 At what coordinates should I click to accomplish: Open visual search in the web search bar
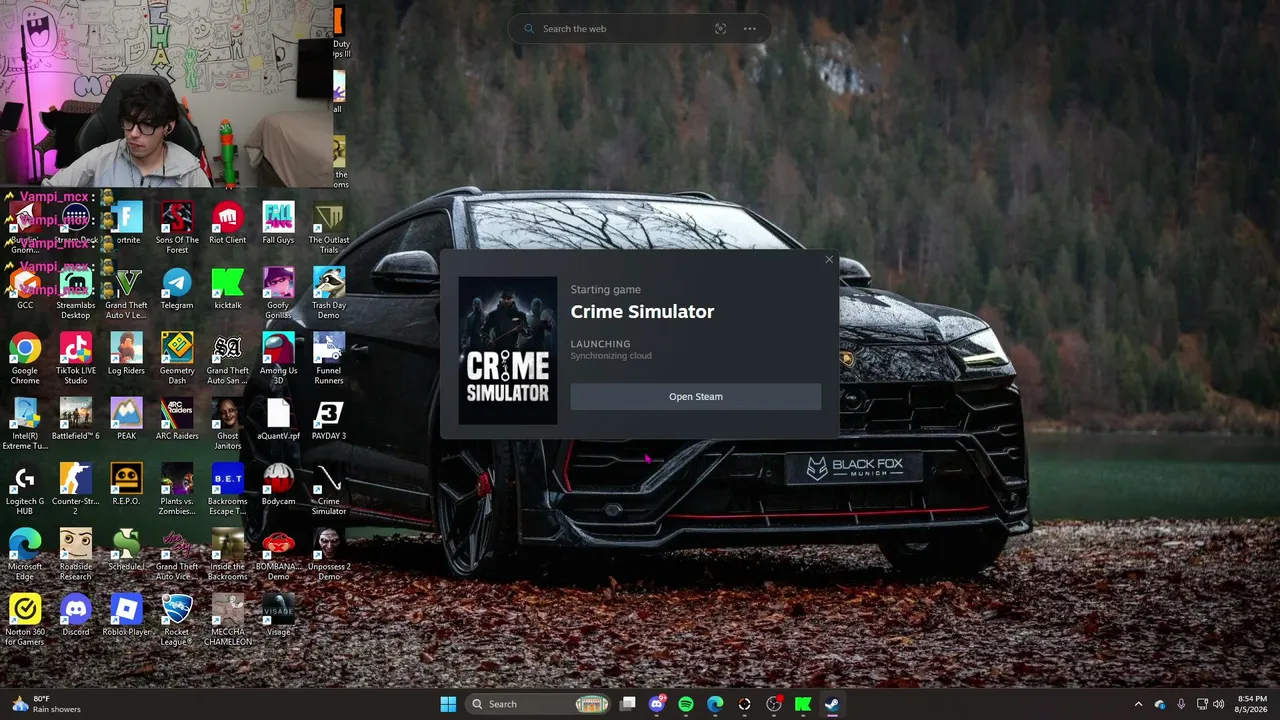click(x=720, y=29)
